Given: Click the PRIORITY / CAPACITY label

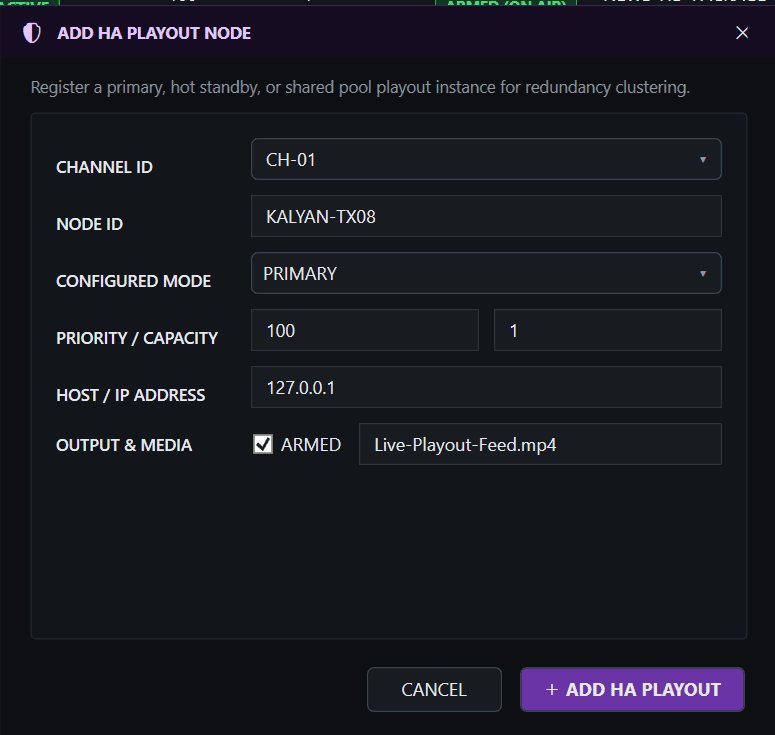Looking at the screenshot, I should tap(137, 338).
